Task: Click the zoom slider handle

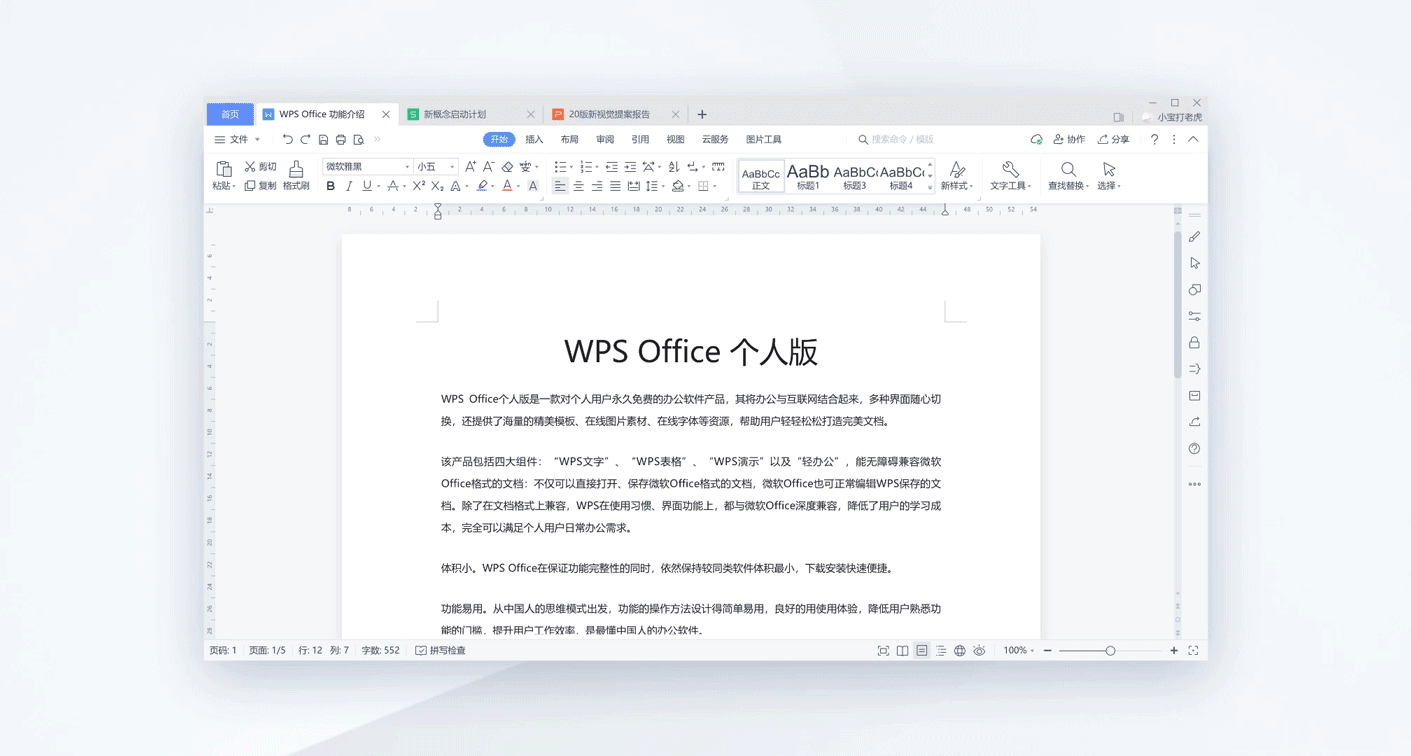Action: (1110, 650)
